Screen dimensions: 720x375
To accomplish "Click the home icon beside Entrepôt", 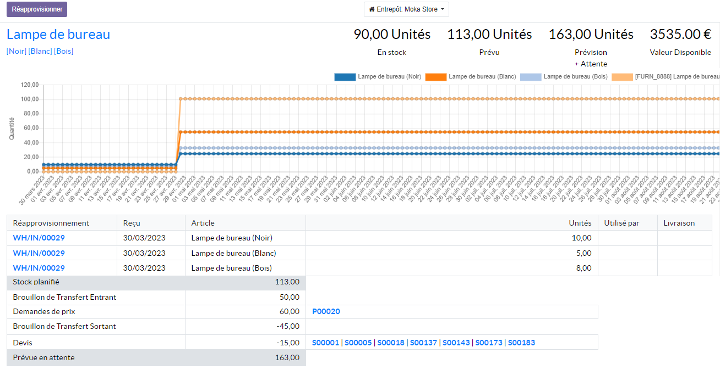I will (x=372, y=9).
